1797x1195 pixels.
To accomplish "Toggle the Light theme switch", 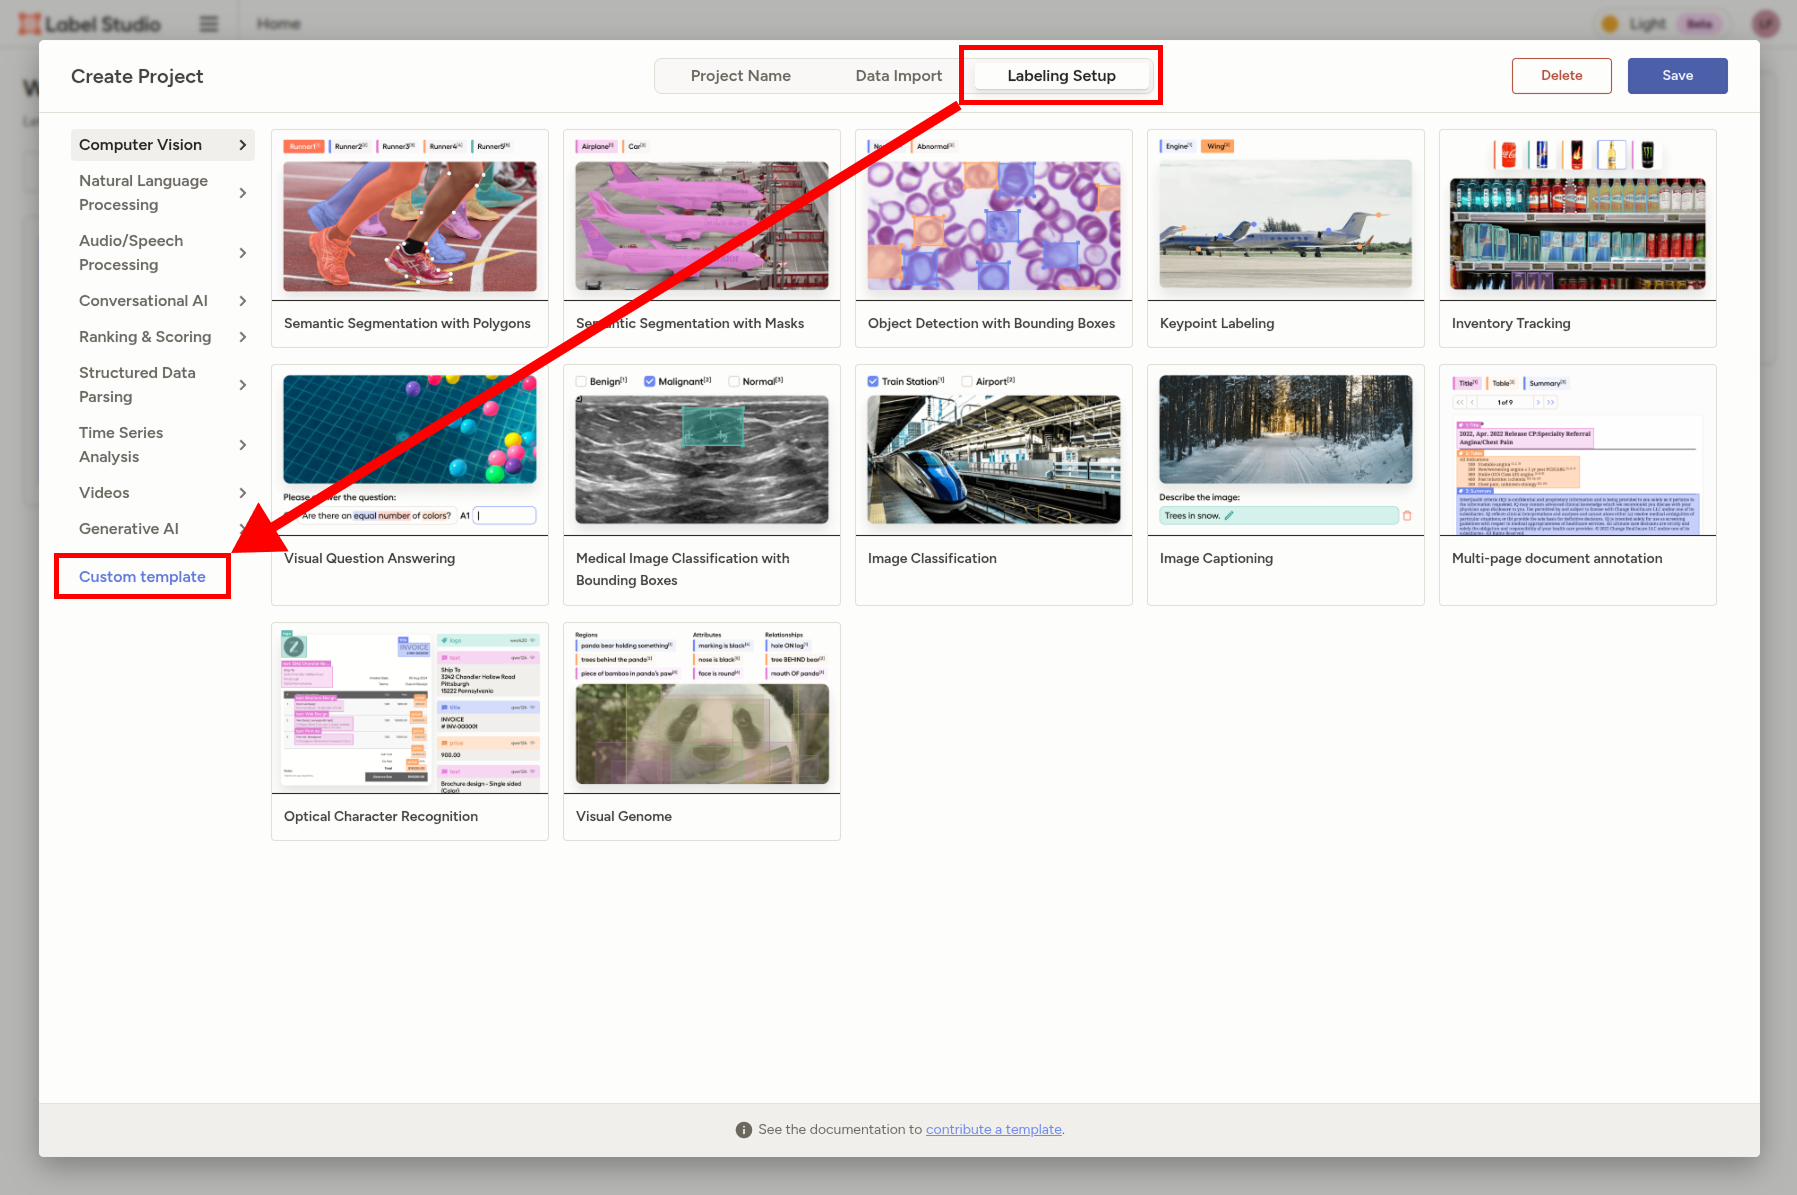I will click(1648, 24).
